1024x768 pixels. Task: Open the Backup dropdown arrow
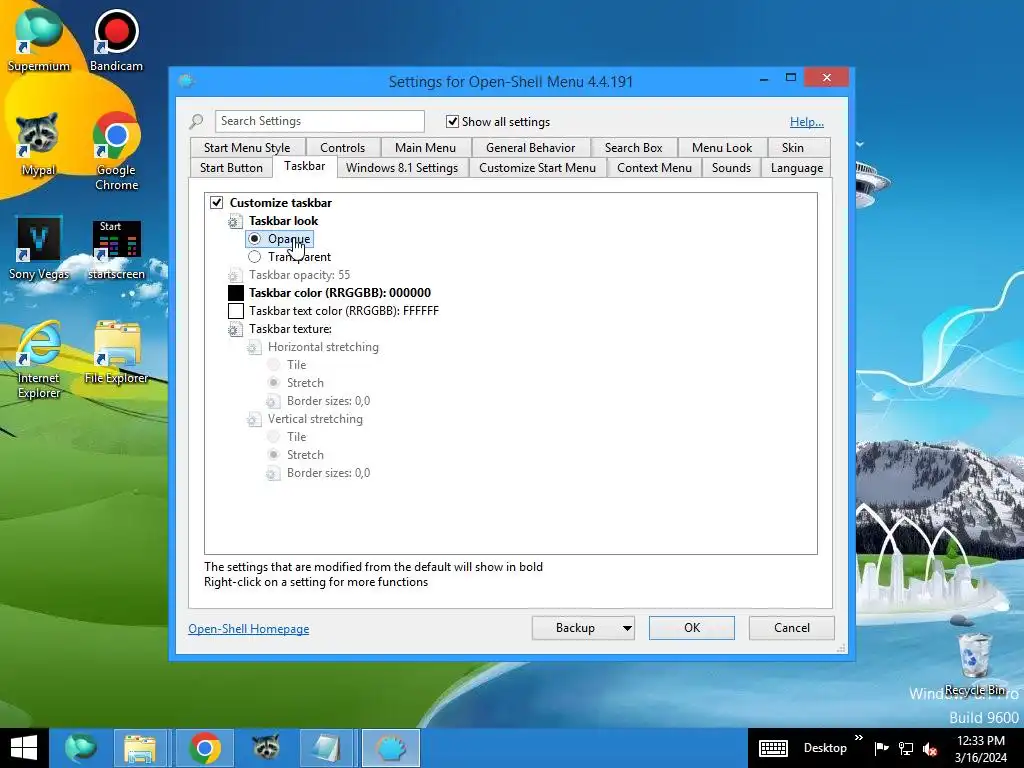(x=627, y=628)
